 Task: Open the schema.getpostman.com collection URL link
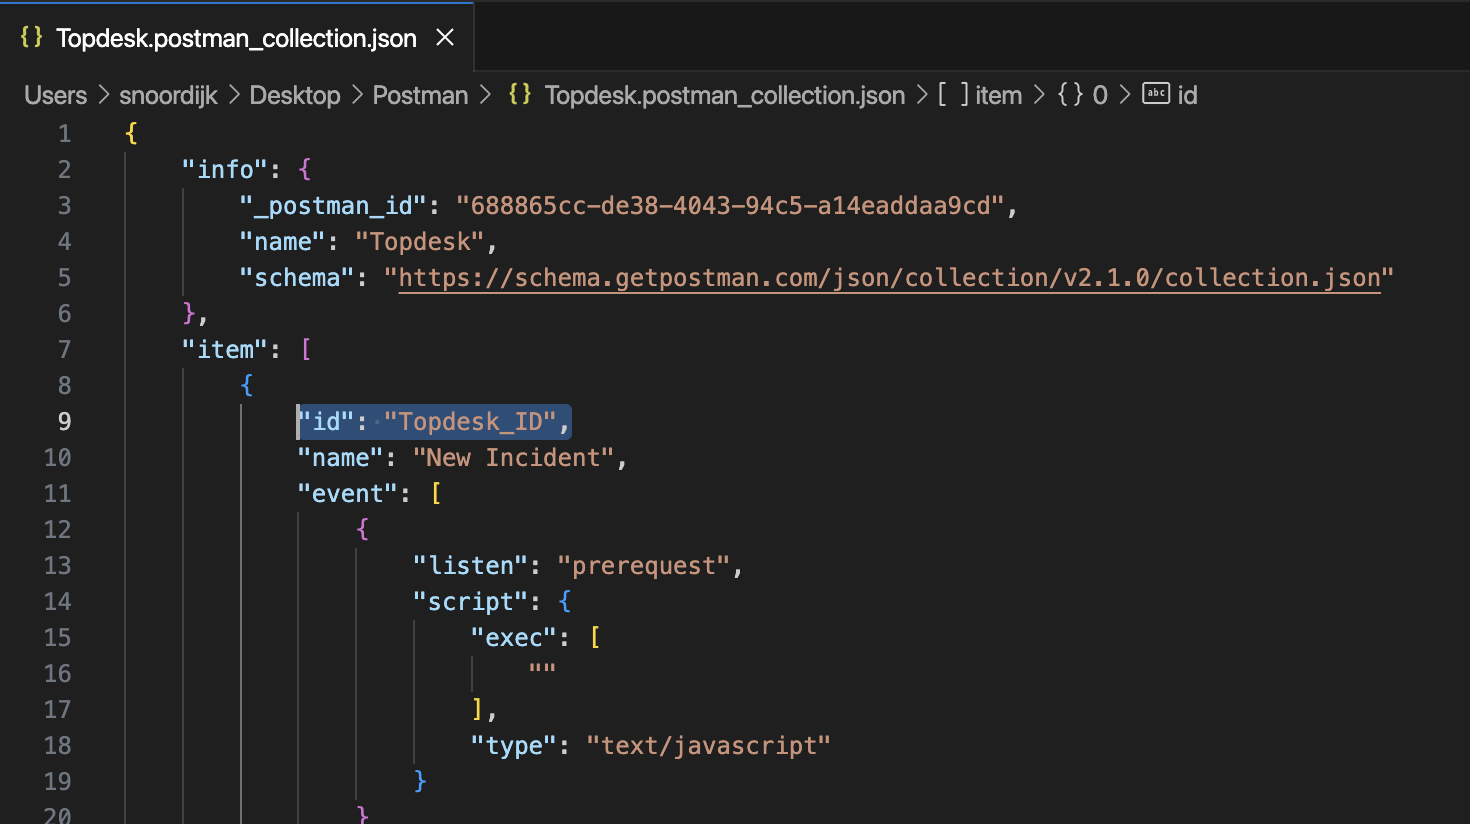889,278
